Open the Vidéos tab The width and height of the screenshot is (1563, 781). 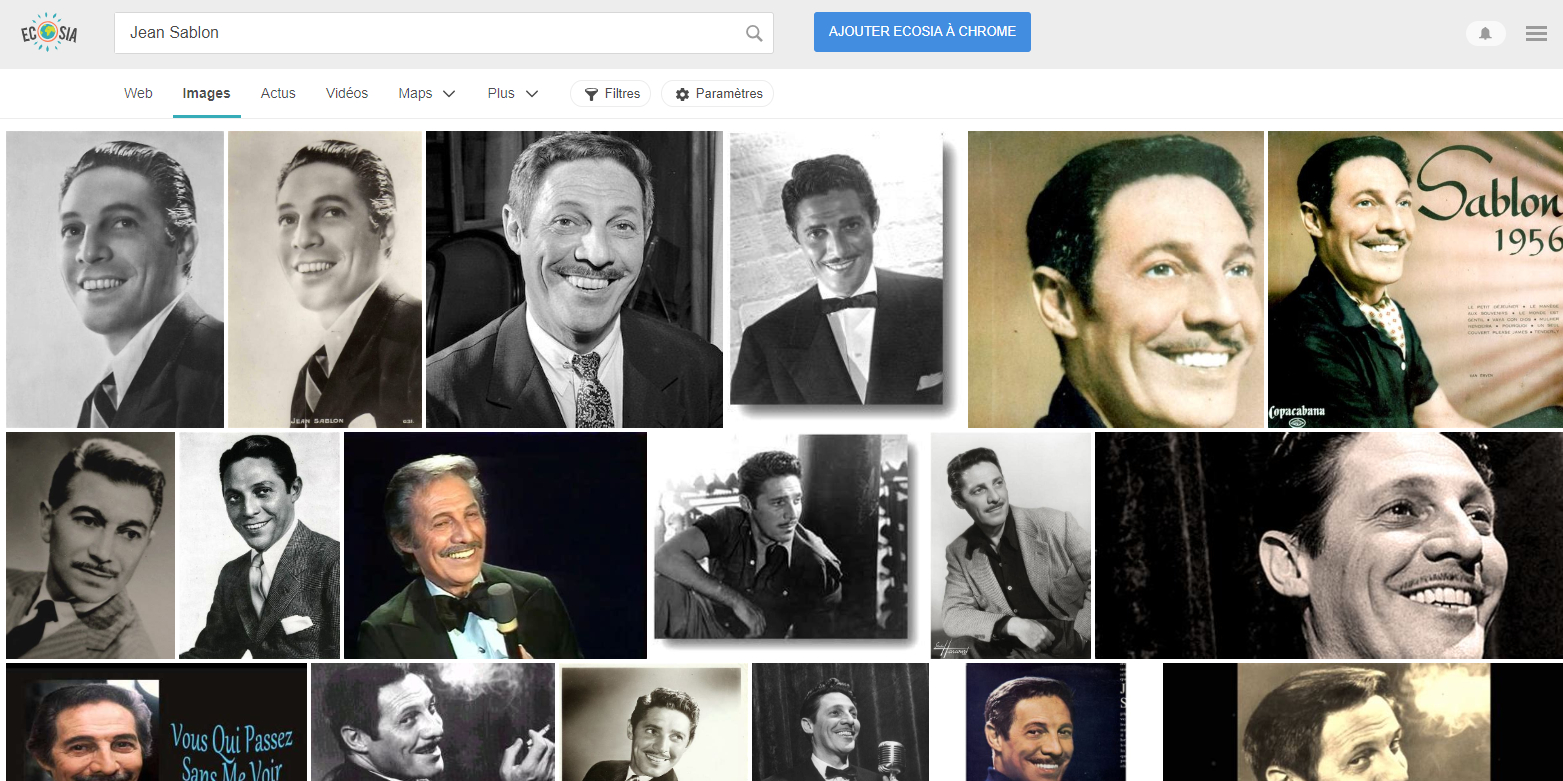click(x=347, y=93)
